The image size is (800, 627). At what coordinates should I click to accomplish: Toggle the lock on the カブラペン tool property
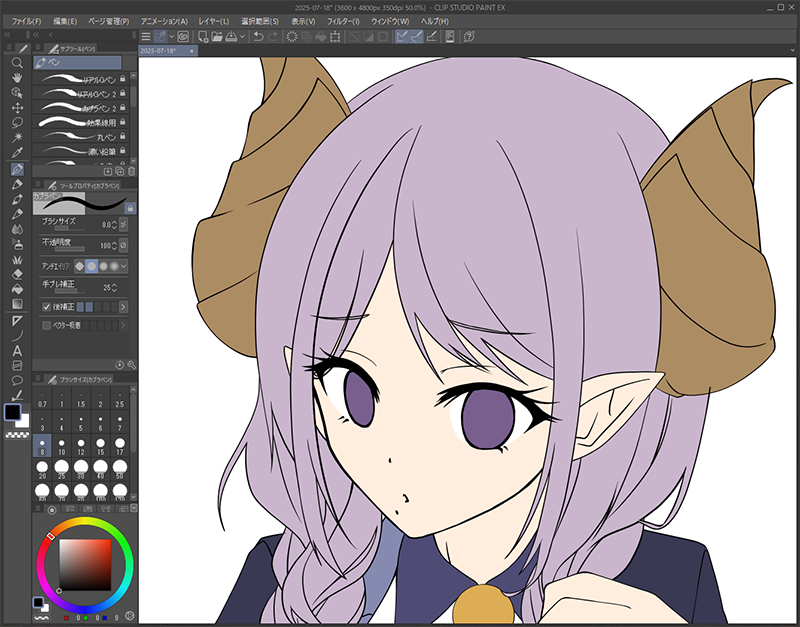(130, 208)
